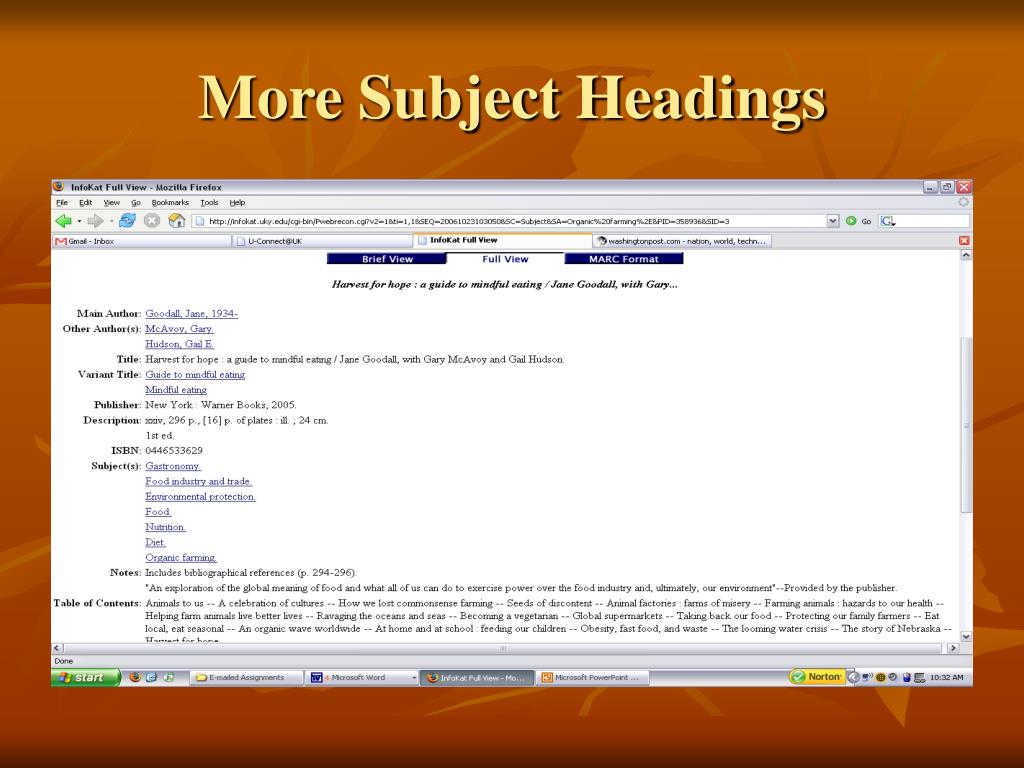Launch Firefox from the quick launch icon
Viewport: 1024px width, 768px height.
(135, 677)
